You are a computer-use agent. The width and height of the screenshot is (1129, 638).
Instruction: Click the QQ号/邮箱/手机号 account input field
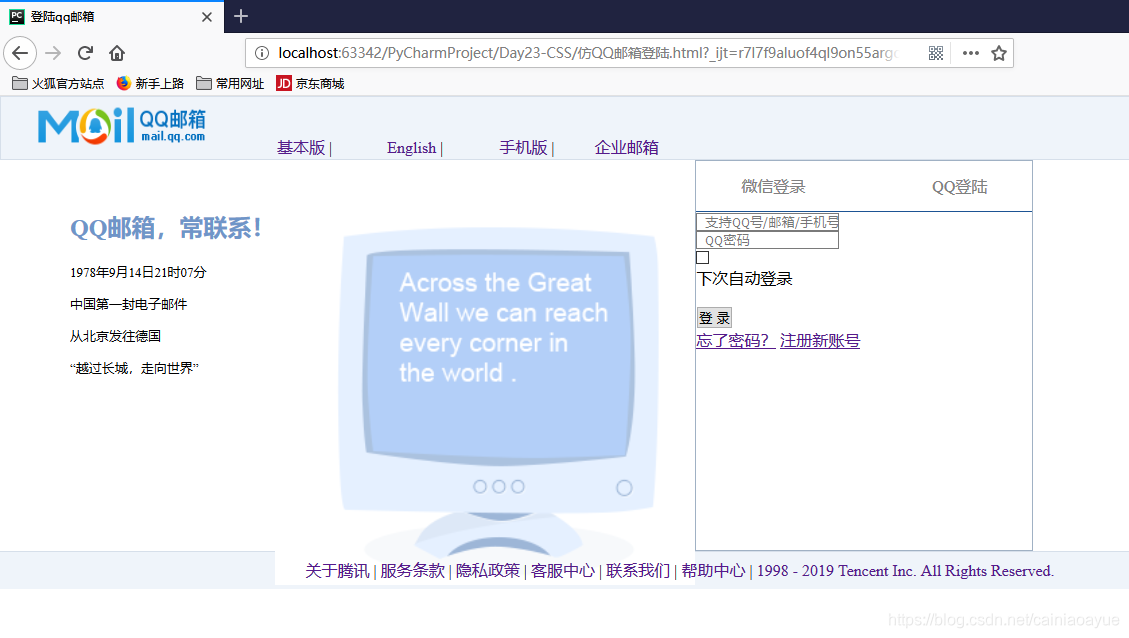pyautogui.click(x=768, y=222)
